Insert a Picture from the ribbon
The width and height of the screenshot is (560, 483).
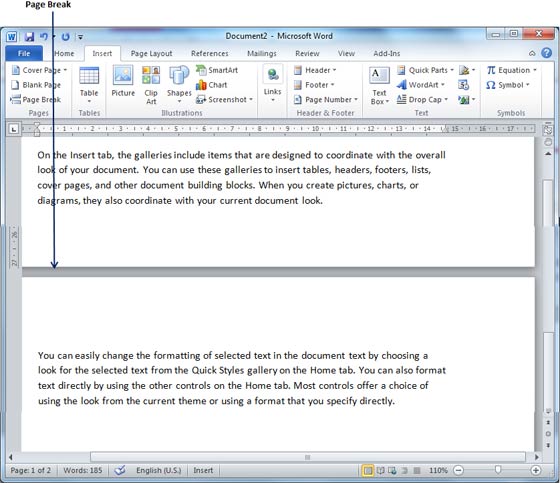(123, 81)
